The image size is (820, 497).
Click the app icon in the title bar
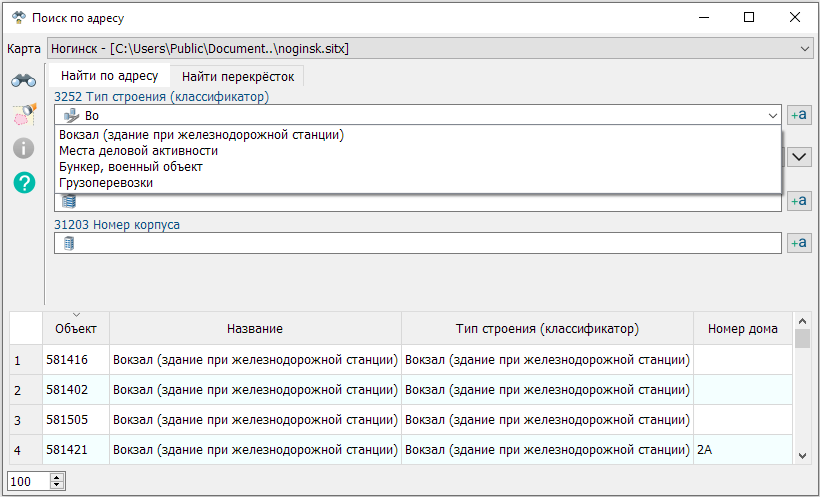[x=18, y=18]
